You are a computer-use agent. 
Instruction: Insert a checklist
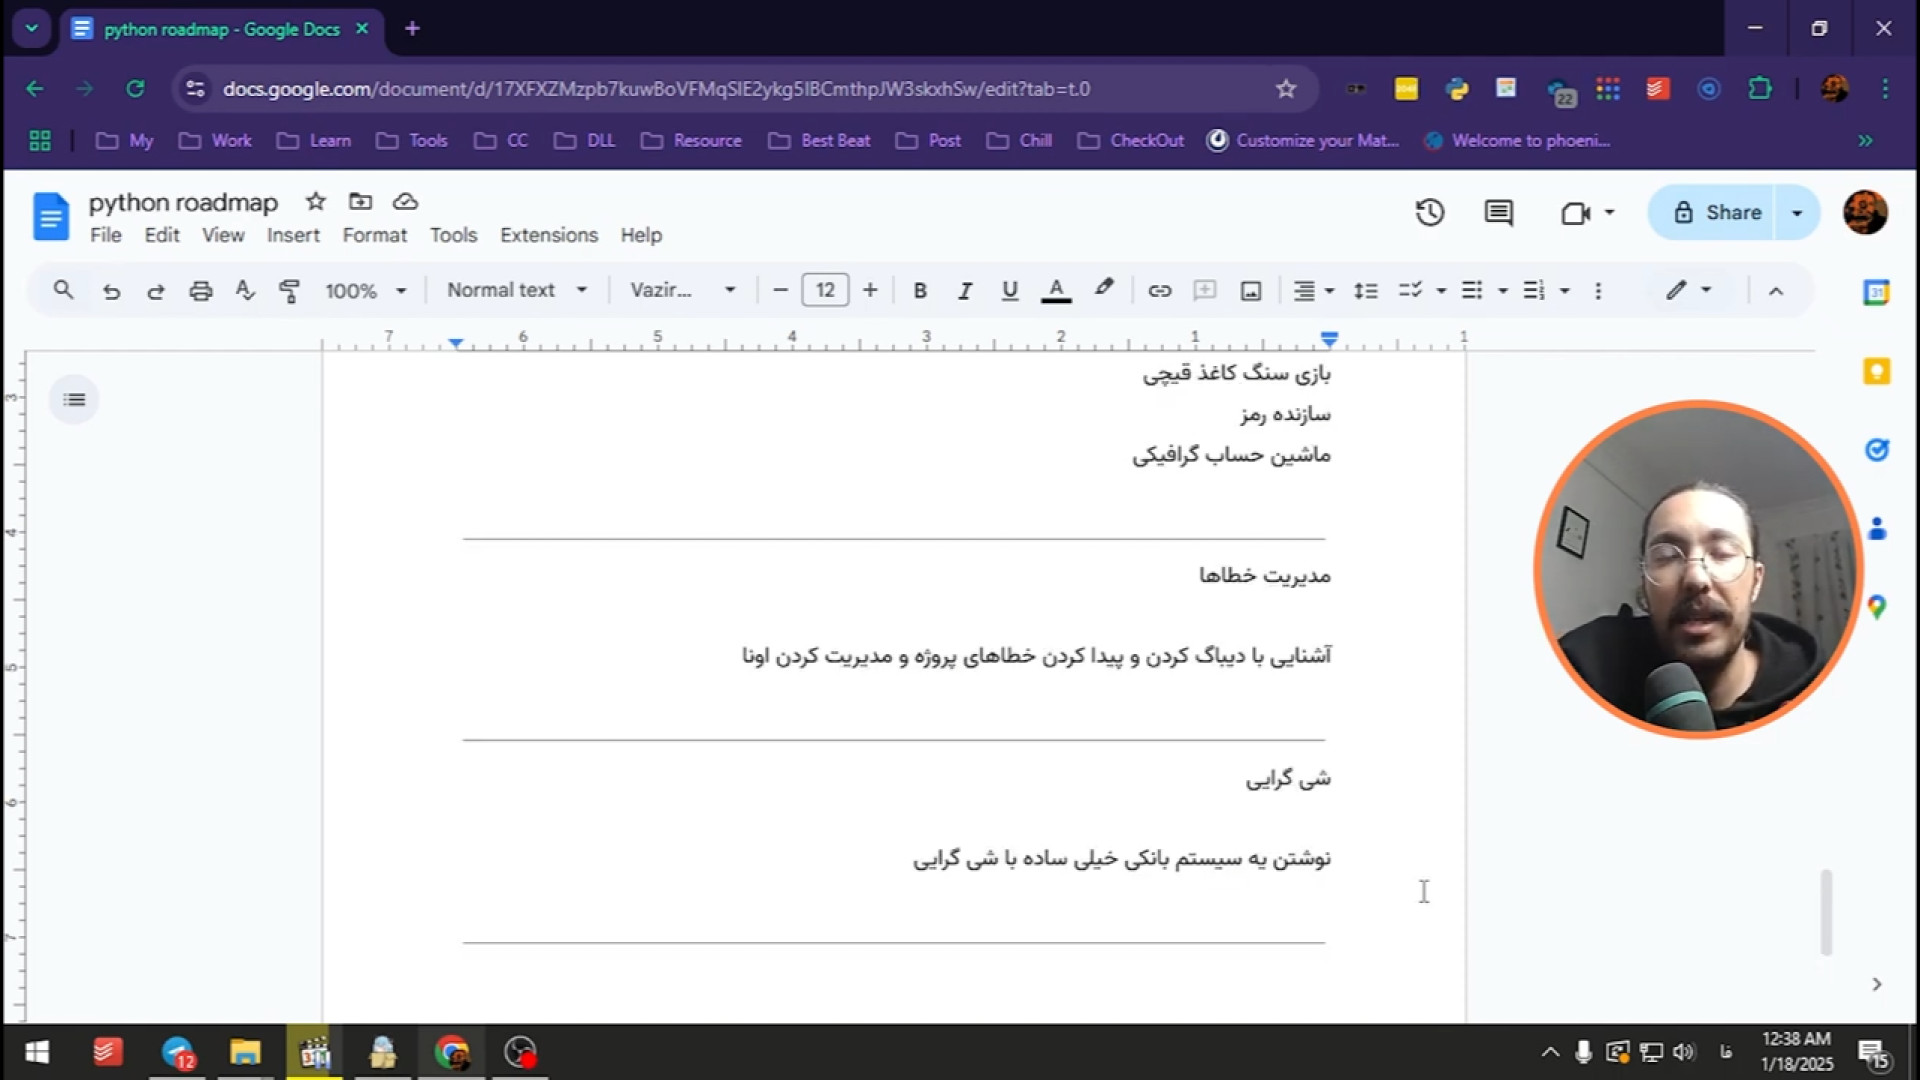click(1410, 291)
